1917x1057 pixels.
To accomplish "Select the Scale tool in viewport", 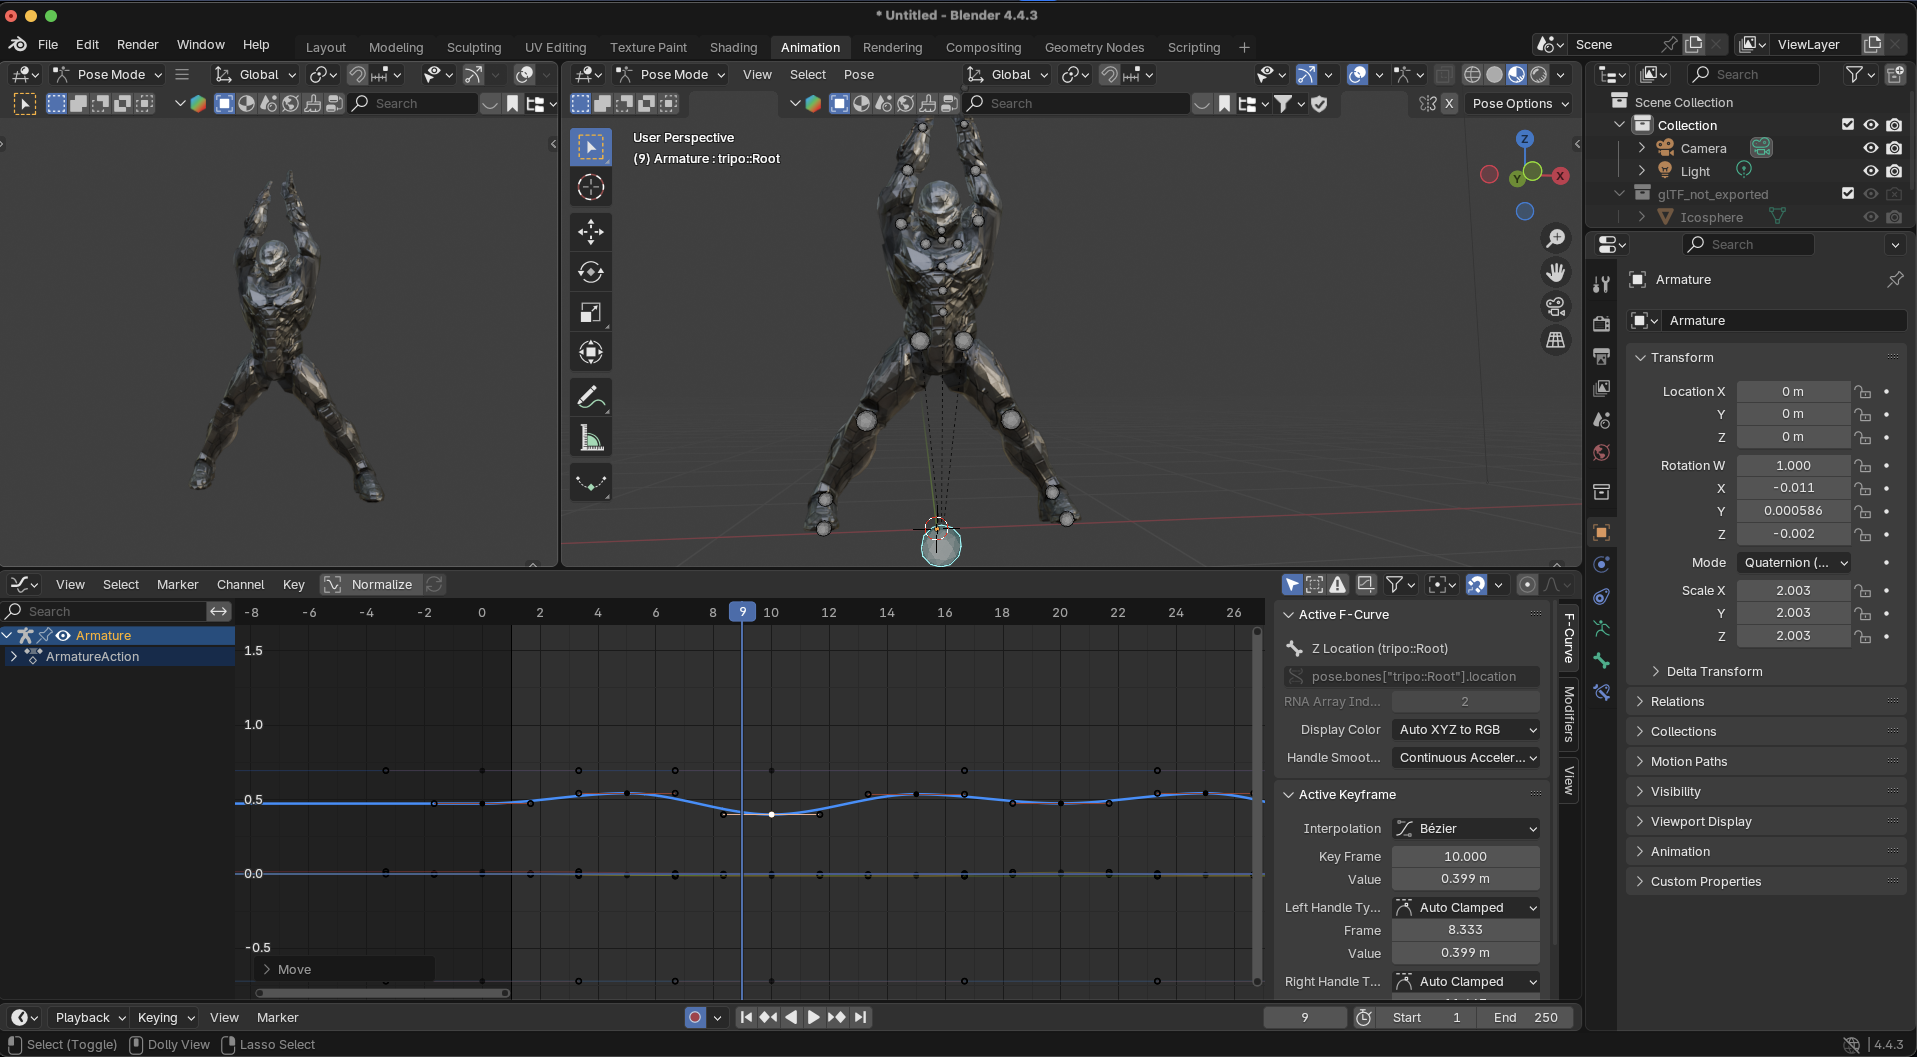I will click(591, 312).
